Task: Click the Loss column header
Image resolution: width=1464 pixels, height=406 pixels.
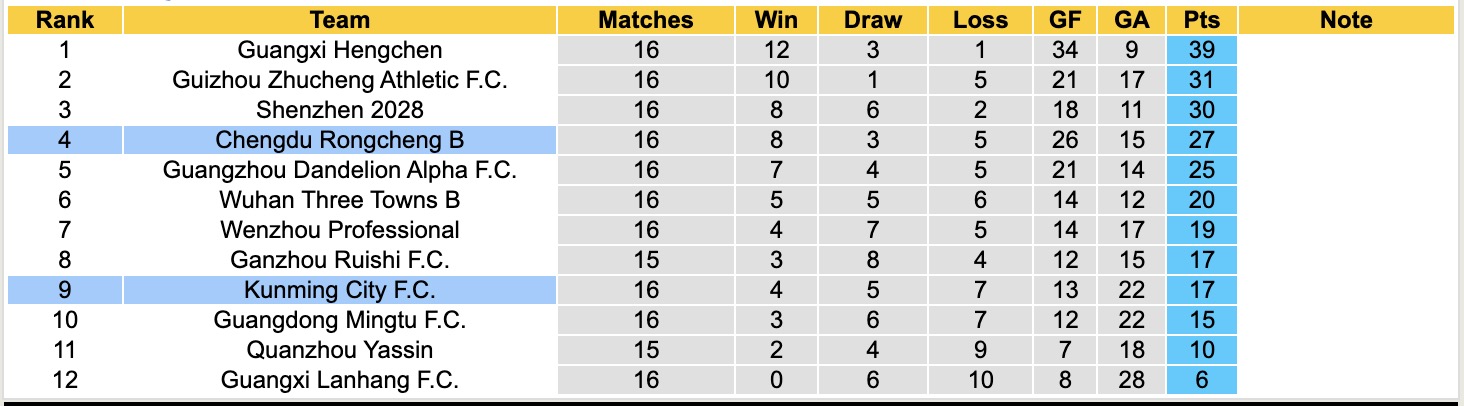Action: [980, 20]
